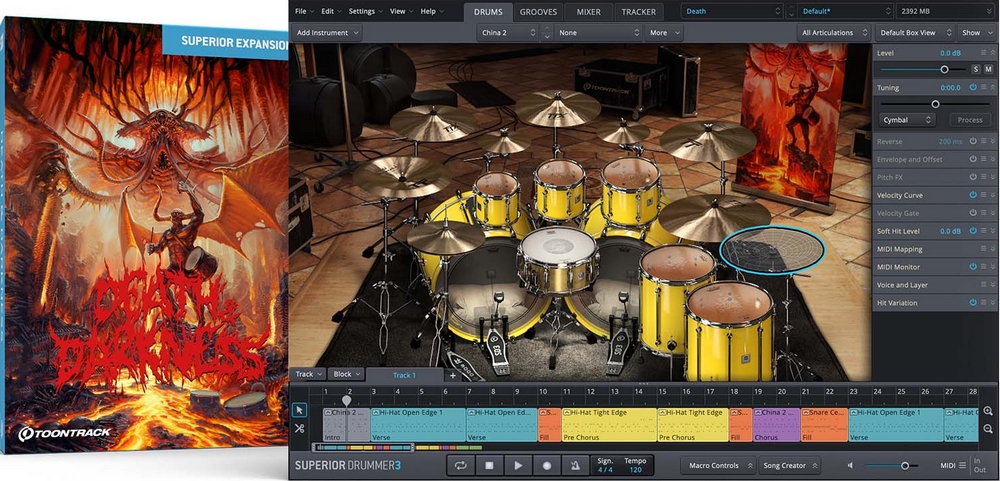Zoom out on the song track timeline

pos(988,429)
